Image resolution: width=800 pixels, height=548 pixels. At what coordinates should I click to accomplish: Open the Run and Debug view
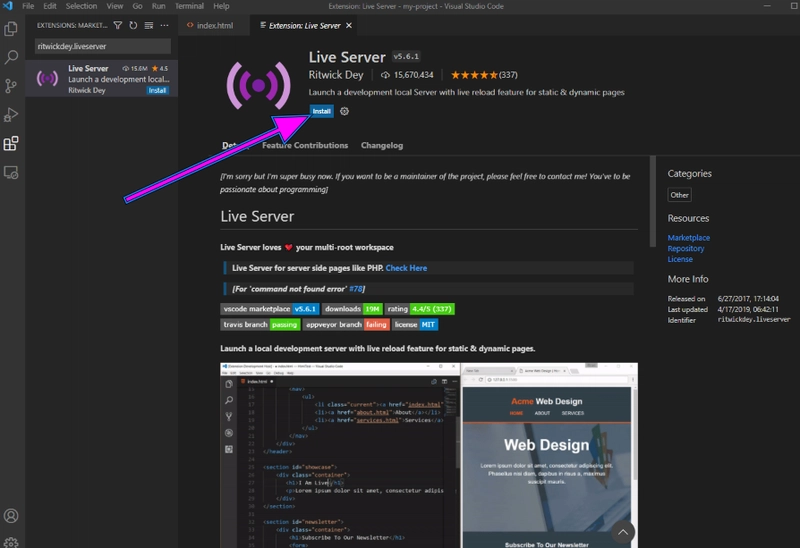coord(11,115)
